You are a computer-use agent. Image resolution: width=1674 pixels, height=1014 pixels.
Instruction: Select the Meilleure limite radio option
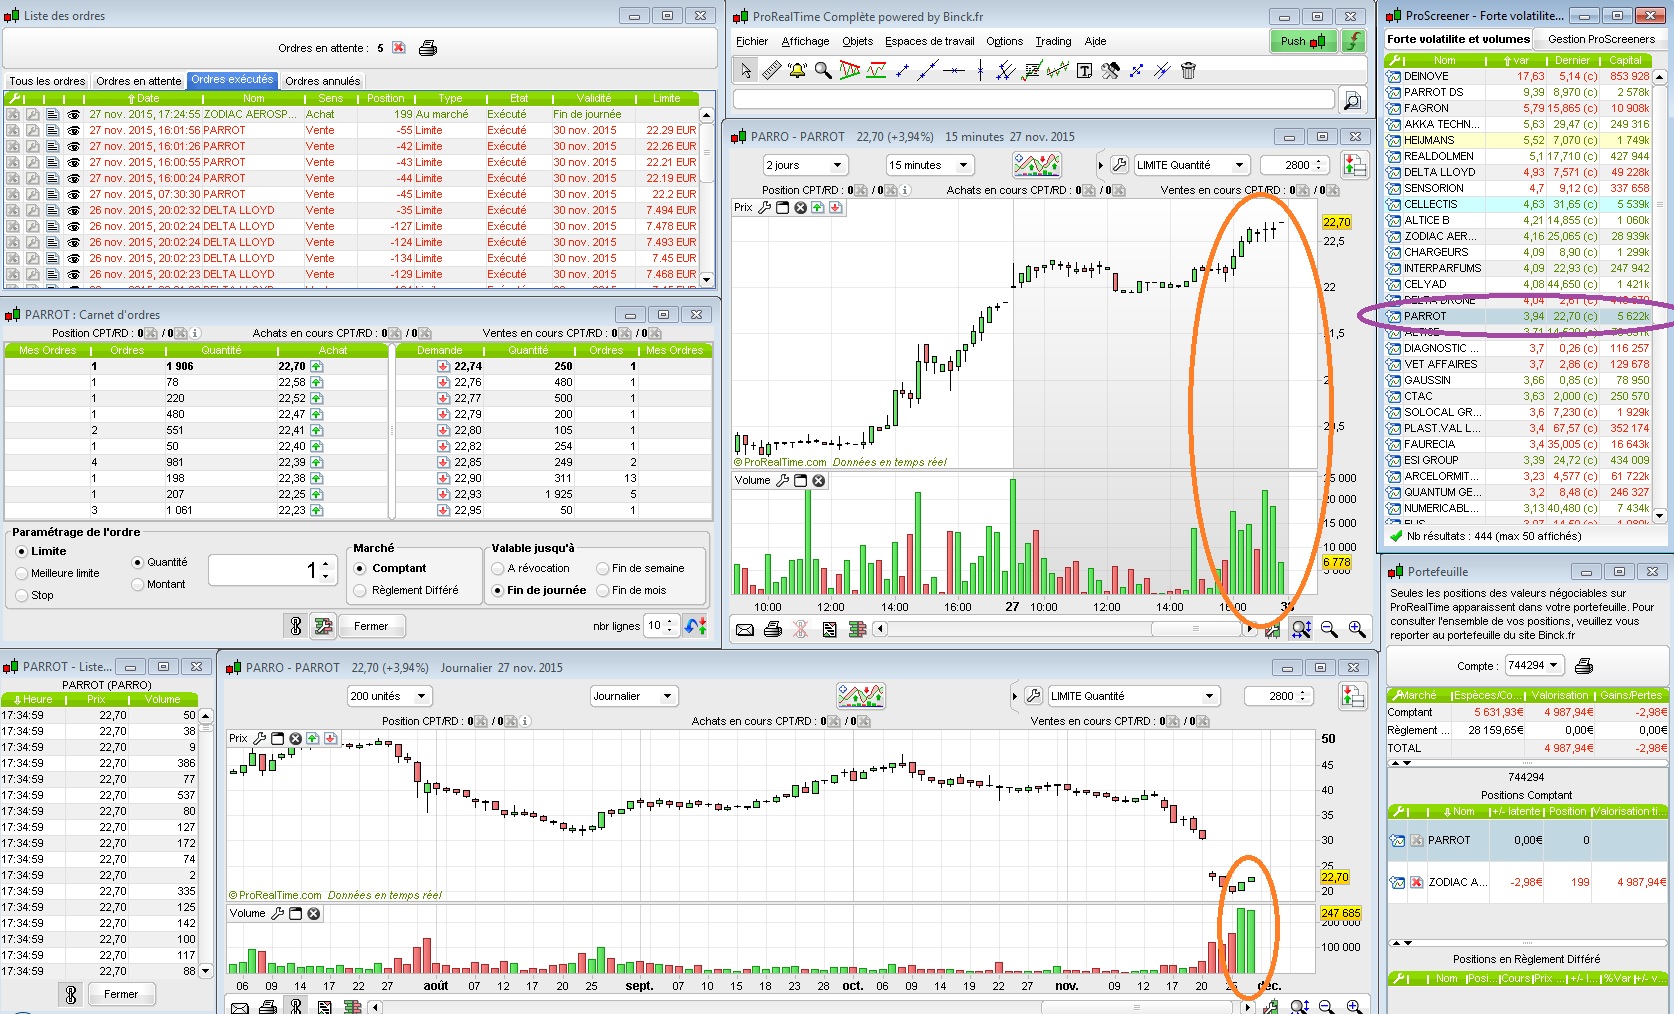click(x=22, y=573)
